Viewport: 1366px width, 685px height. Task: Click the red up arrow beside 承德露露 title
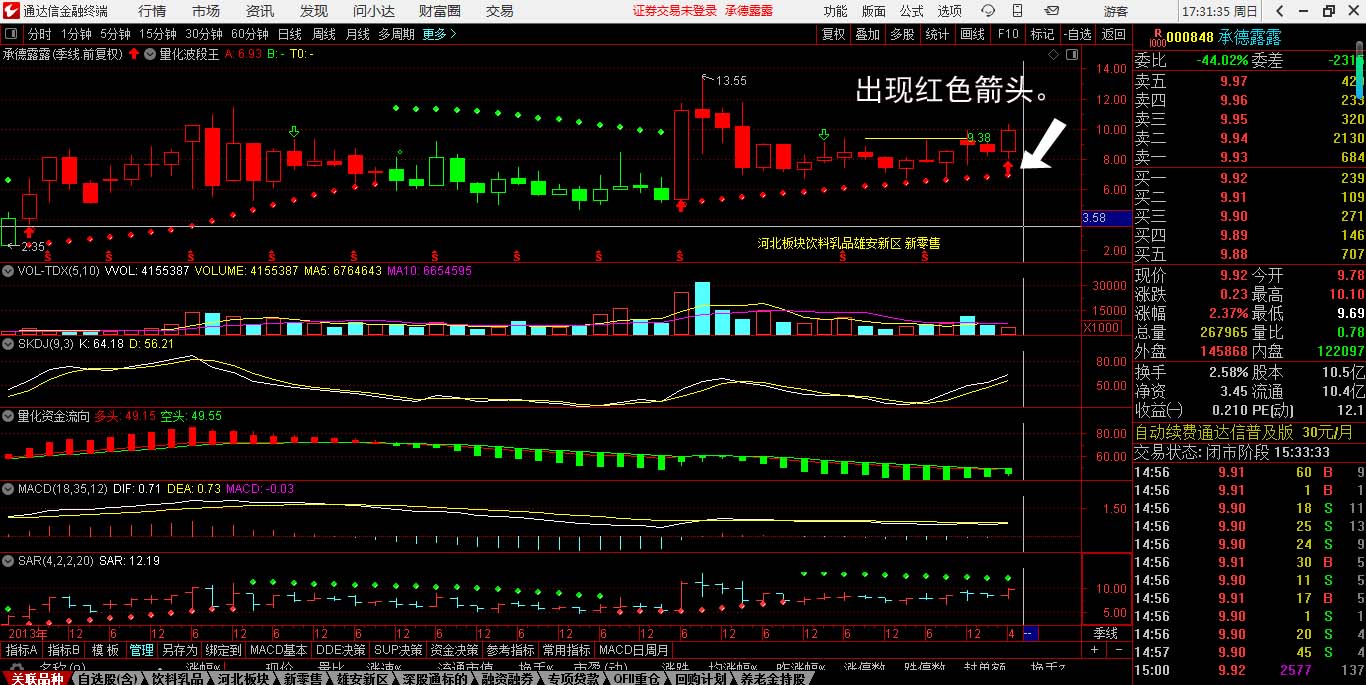coord(133,54)
